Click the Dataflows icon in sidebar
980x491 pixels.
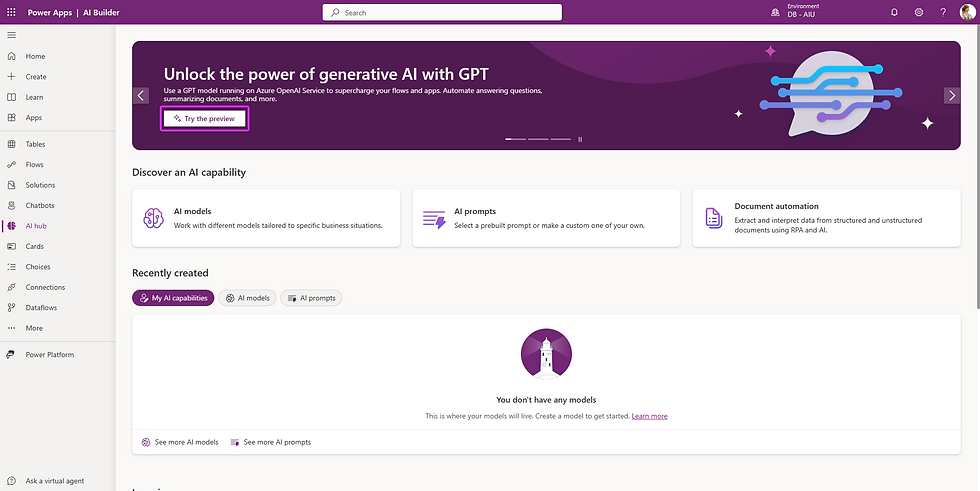pyautogui.click(x=11, y=308)
